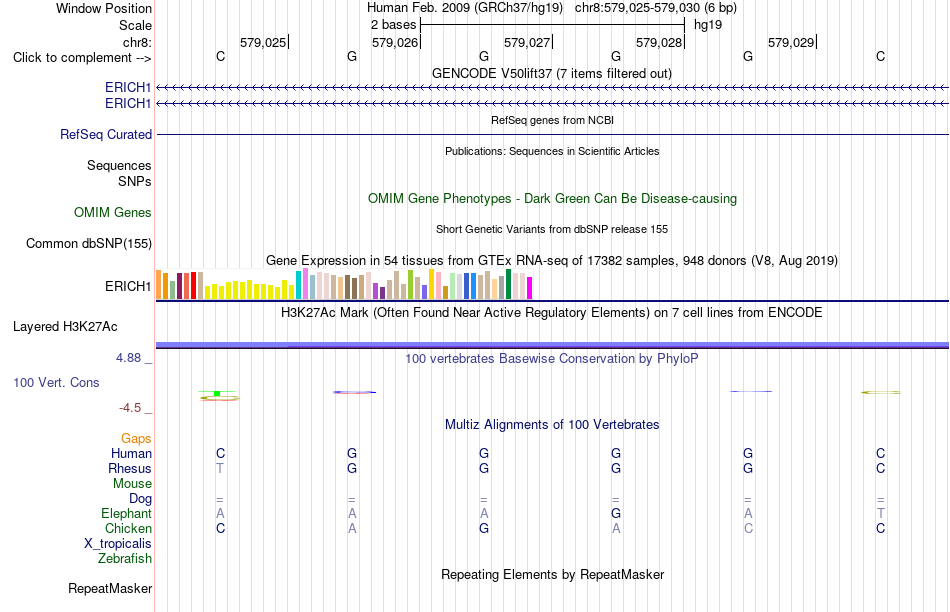Click the Human alignment row label
Screen dimensions: 950x612
131,454
